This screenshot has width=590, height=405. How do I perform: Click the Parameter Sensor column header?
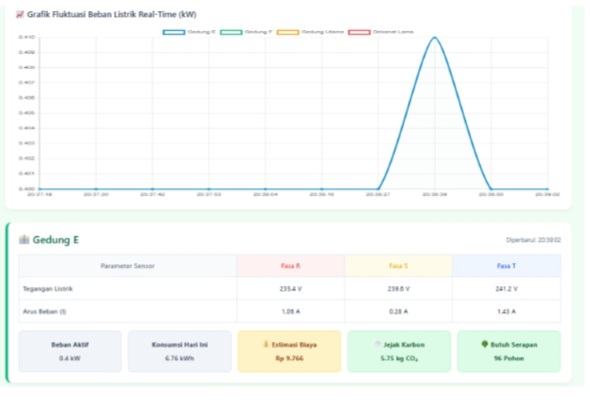tap(128, 266)
